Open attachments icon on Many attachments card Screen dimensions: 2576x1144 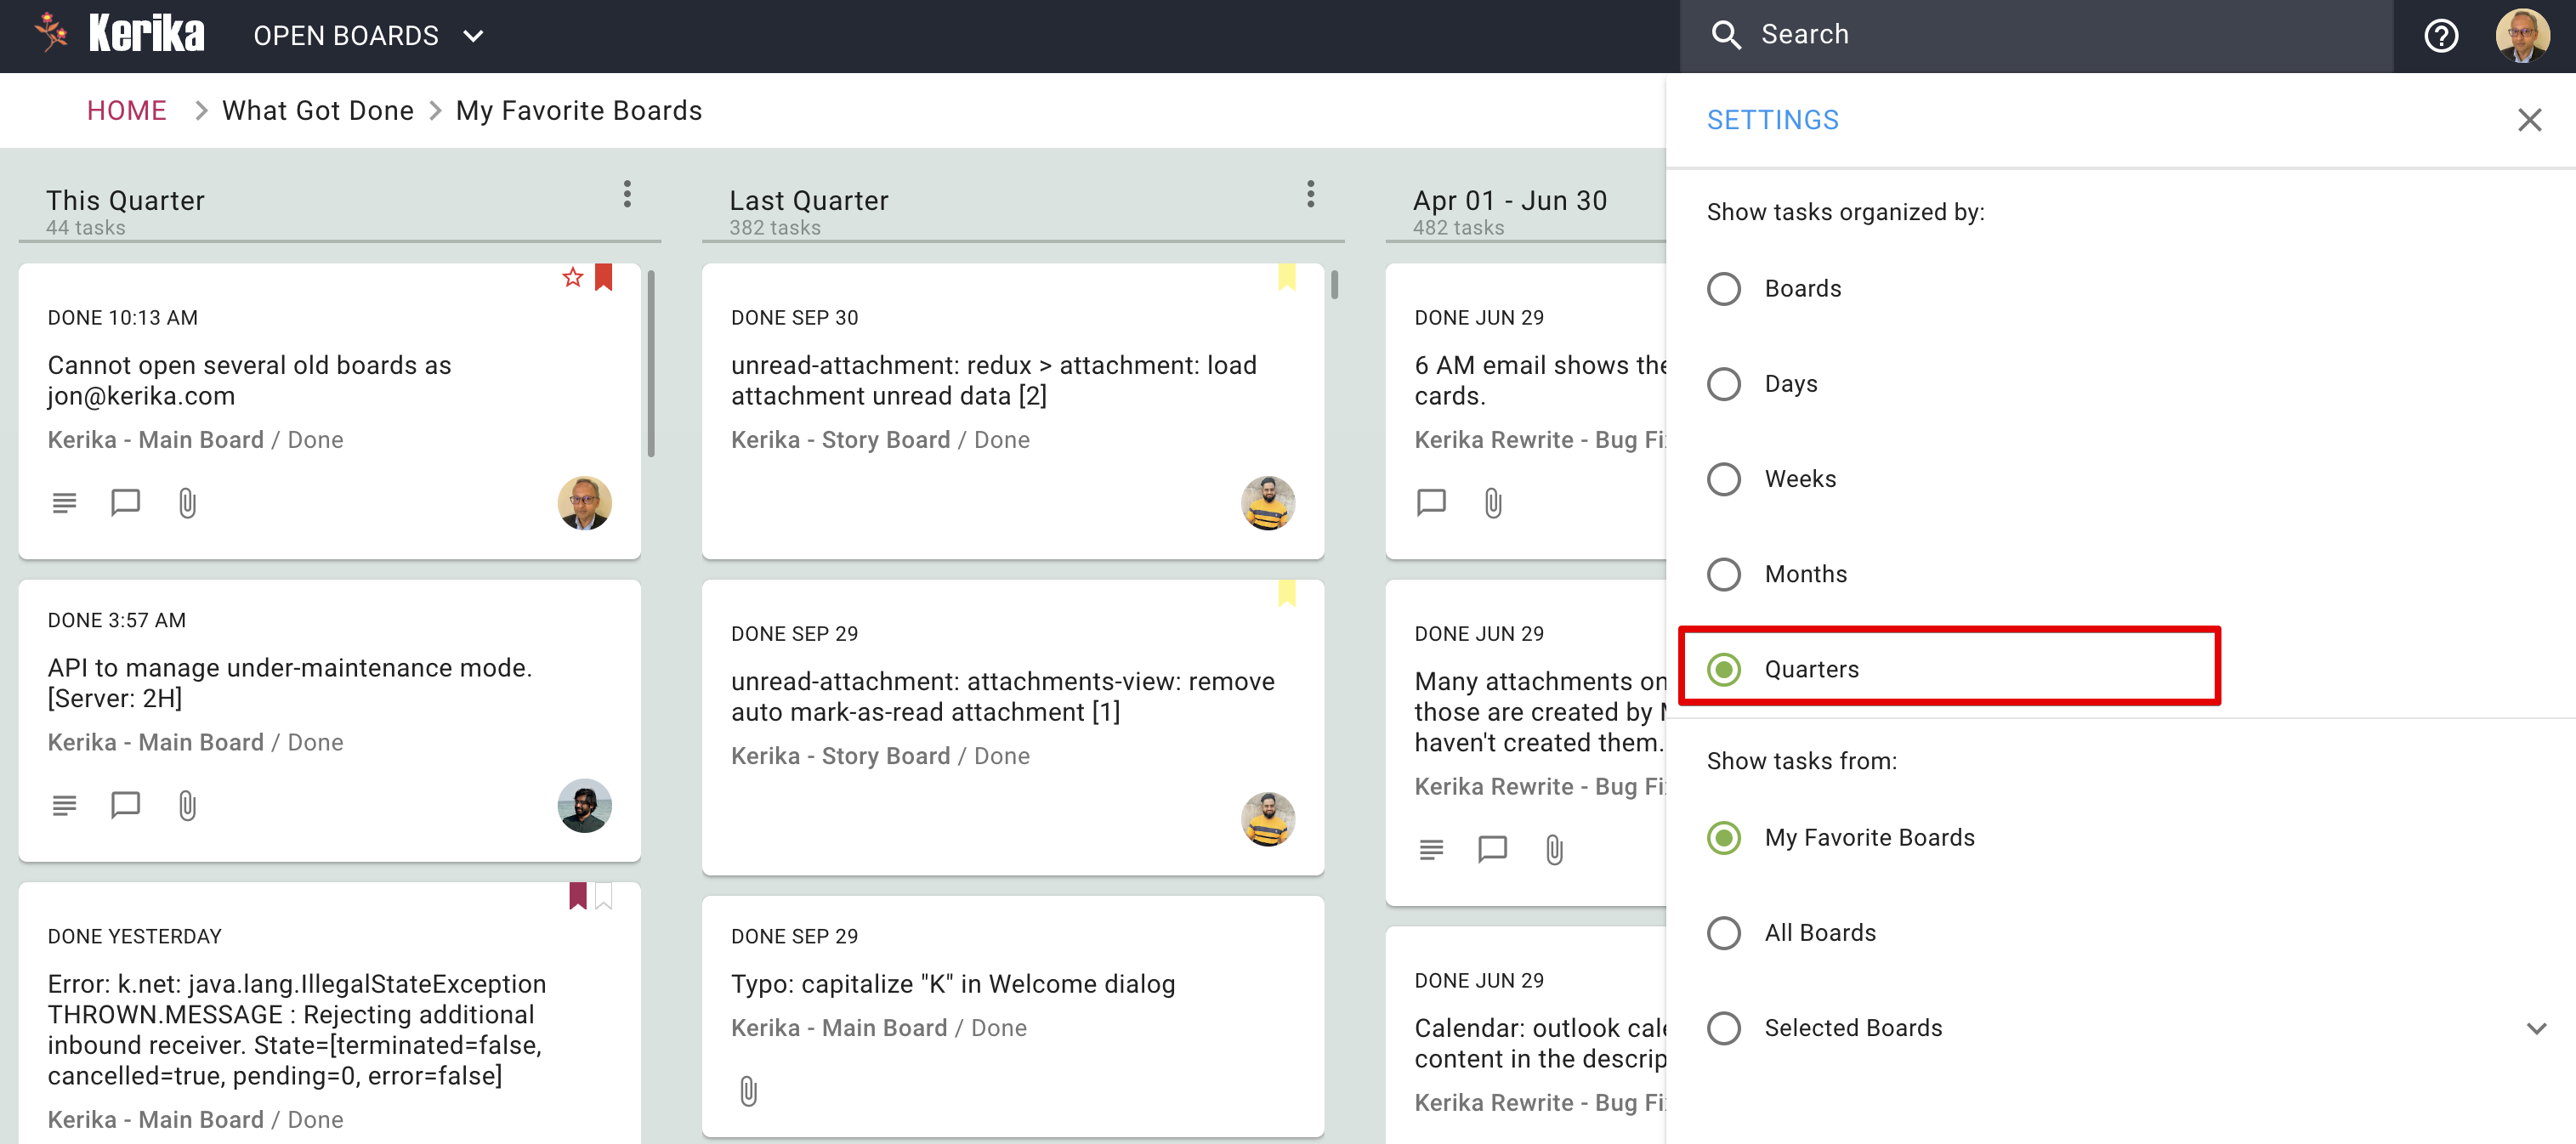coord(1554,850)
